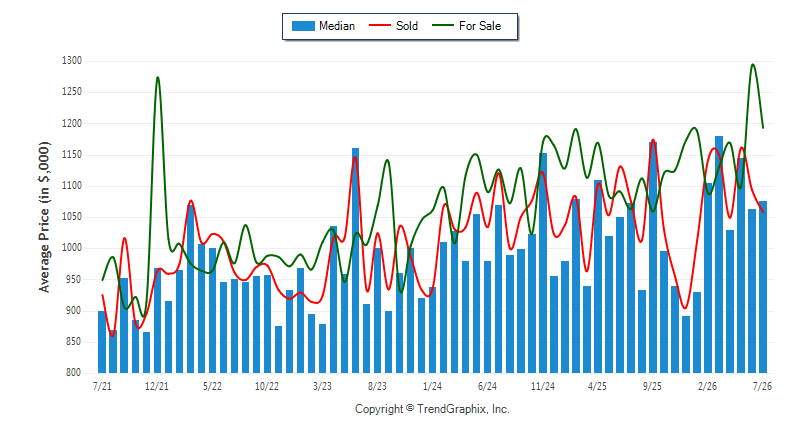800x434 pixels.
Task: Toggle the Sold series legend label
Action: pos(407,26)
